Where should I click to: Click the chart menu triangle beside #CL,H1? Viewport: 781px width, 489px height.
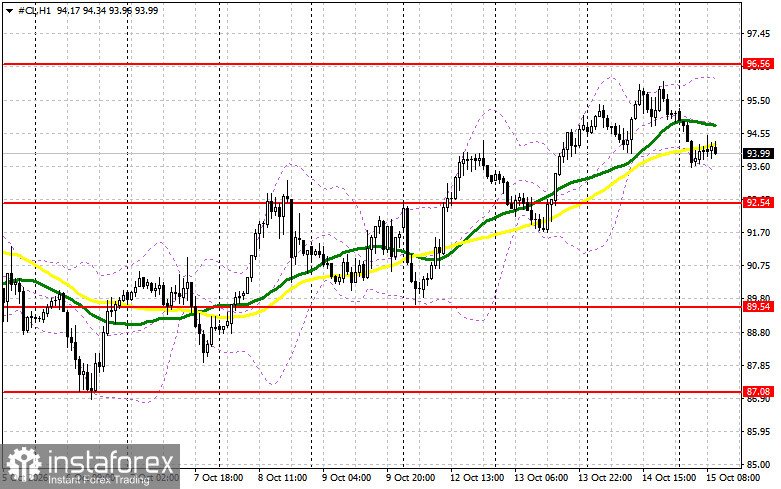[9, 10]
